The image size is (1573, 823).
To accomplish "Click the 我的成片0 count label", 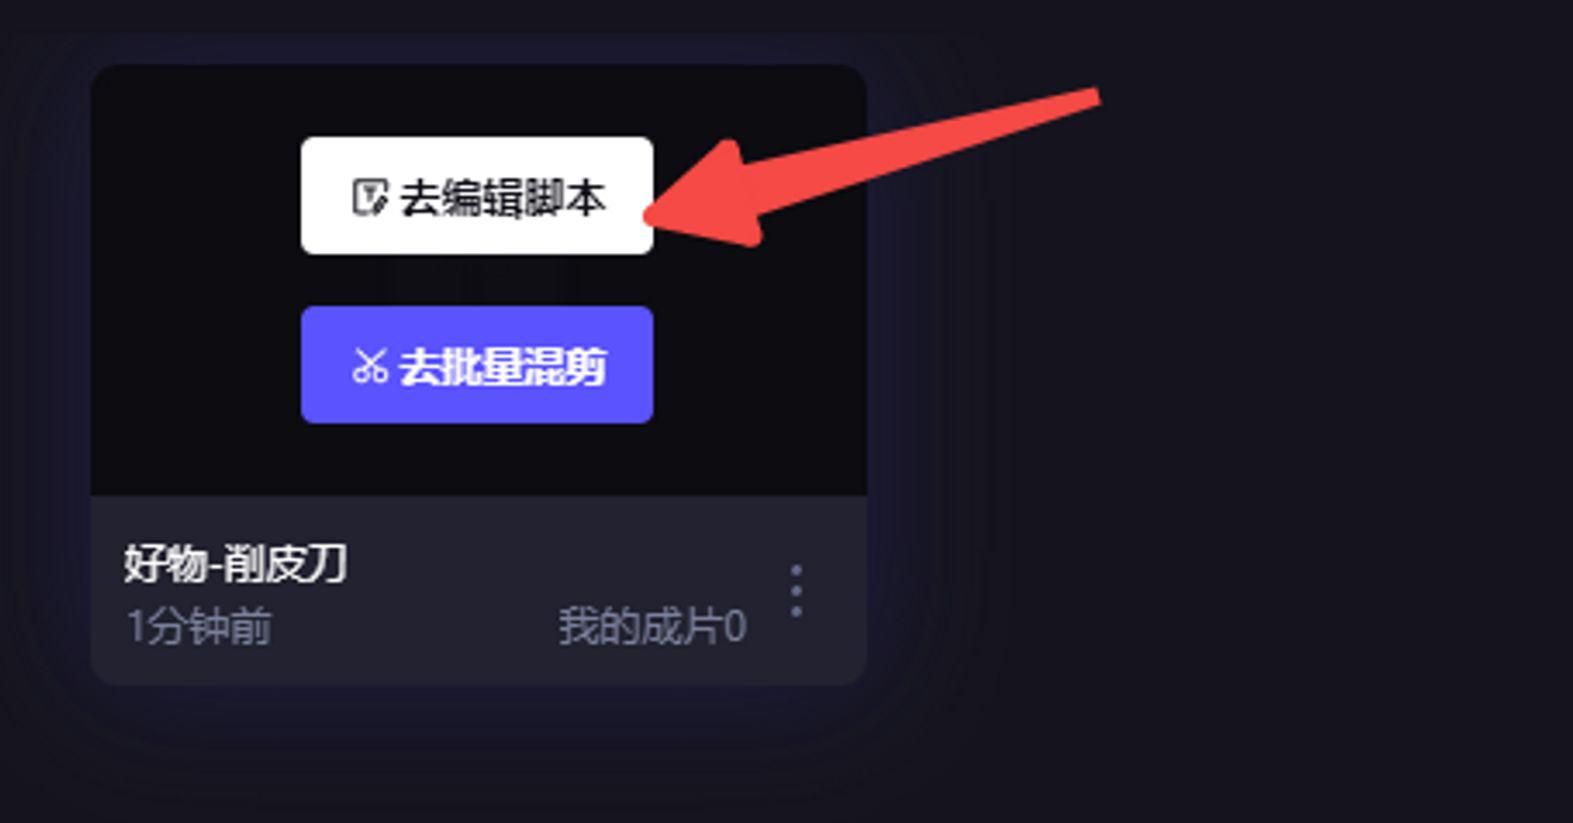I will 652,627.
